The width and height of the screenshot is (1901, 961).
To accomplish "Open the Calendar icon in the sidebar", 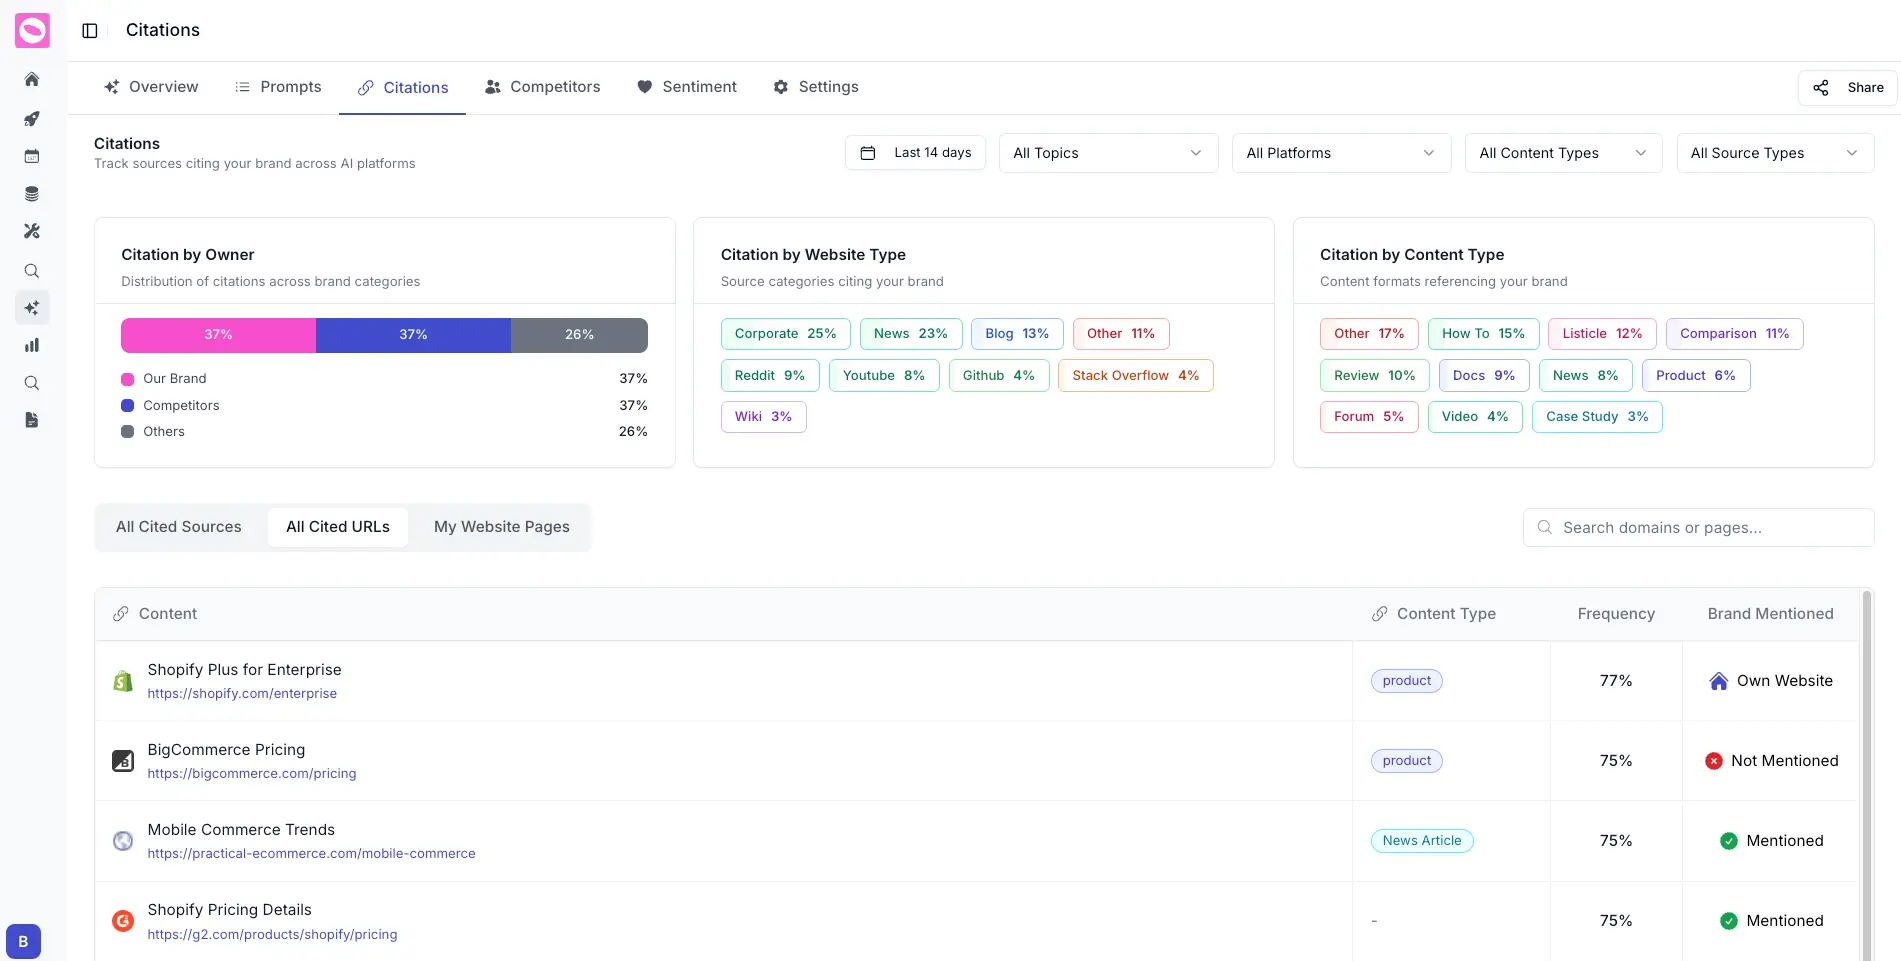I will pos(32,156).
